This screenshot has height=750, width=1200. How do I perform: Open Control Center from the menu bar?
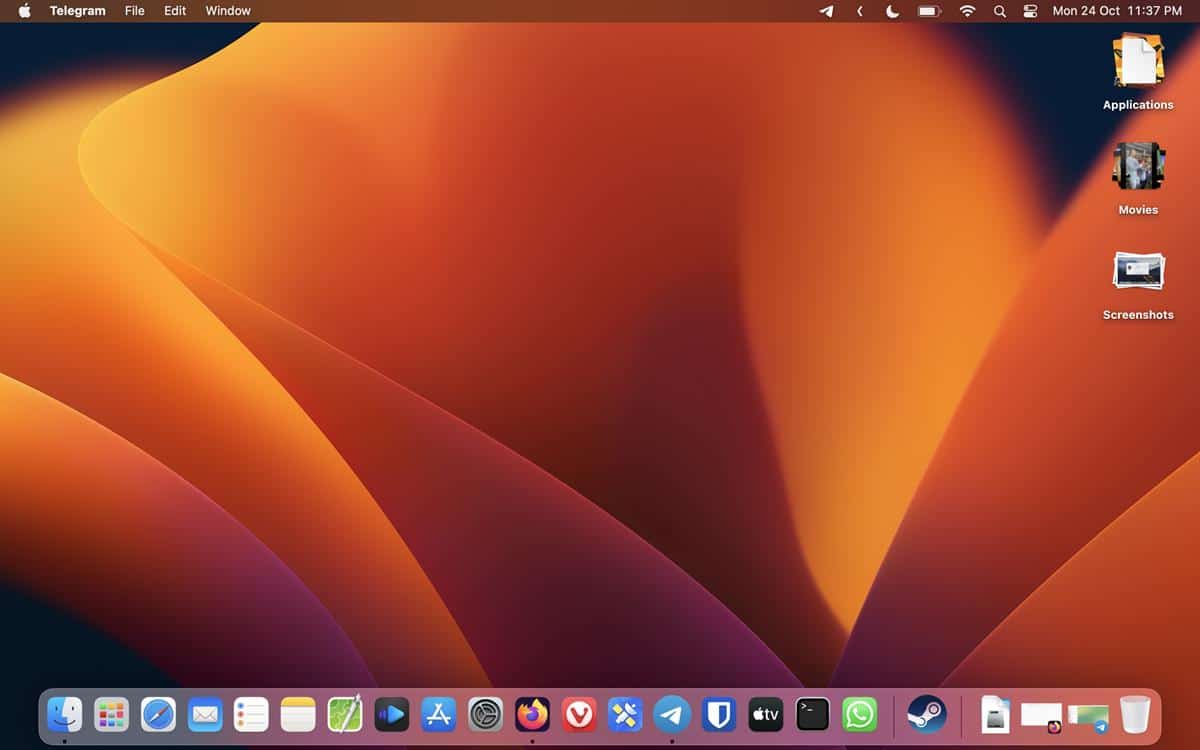tap(1030, 11)
